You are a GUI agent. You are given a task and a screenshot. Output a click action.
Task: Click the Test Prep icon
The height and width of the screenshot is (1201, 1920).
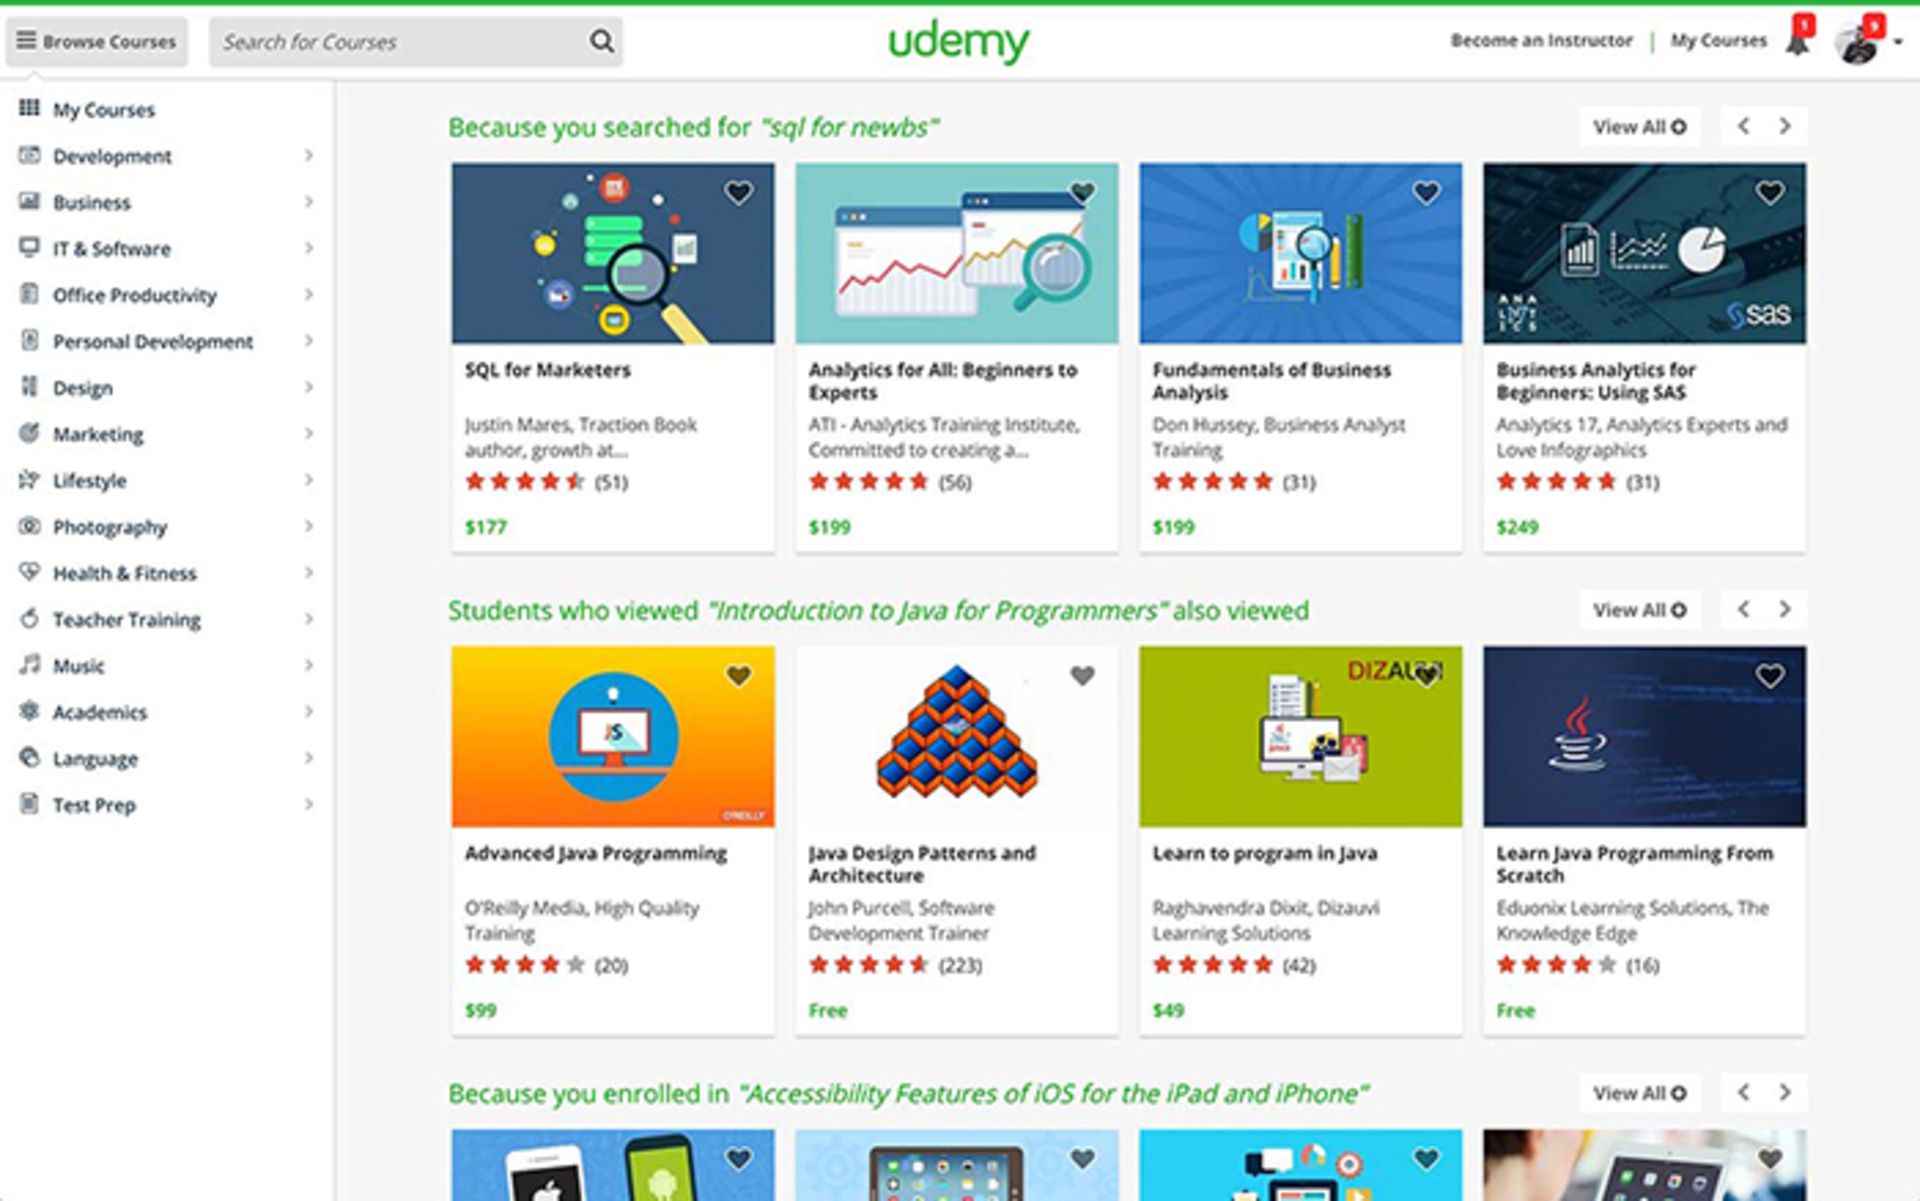coord(30,805)
